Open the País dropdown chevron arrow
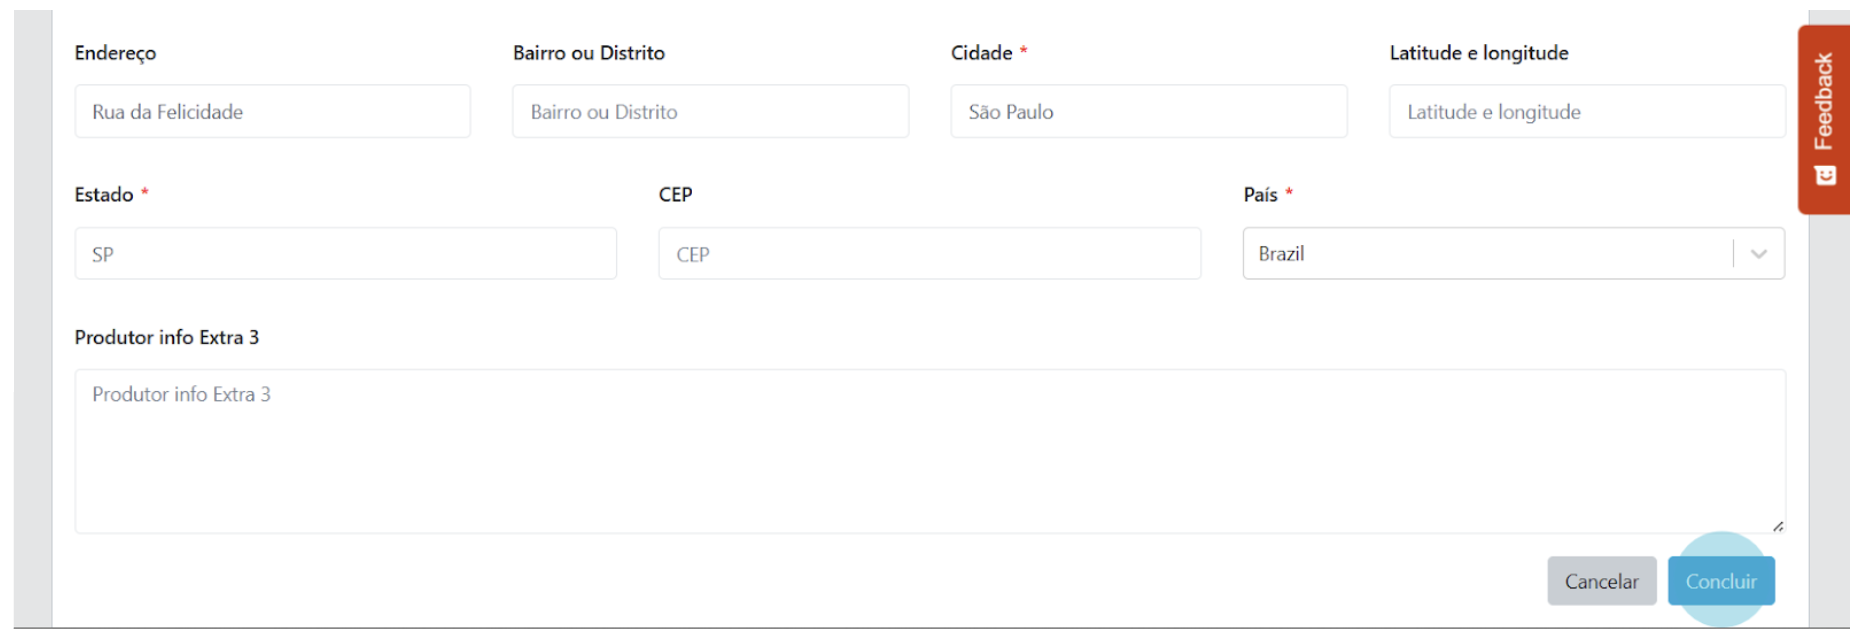Image resolution: width=1850 pixels, height=642 pixels. (x=1759, y=254)
